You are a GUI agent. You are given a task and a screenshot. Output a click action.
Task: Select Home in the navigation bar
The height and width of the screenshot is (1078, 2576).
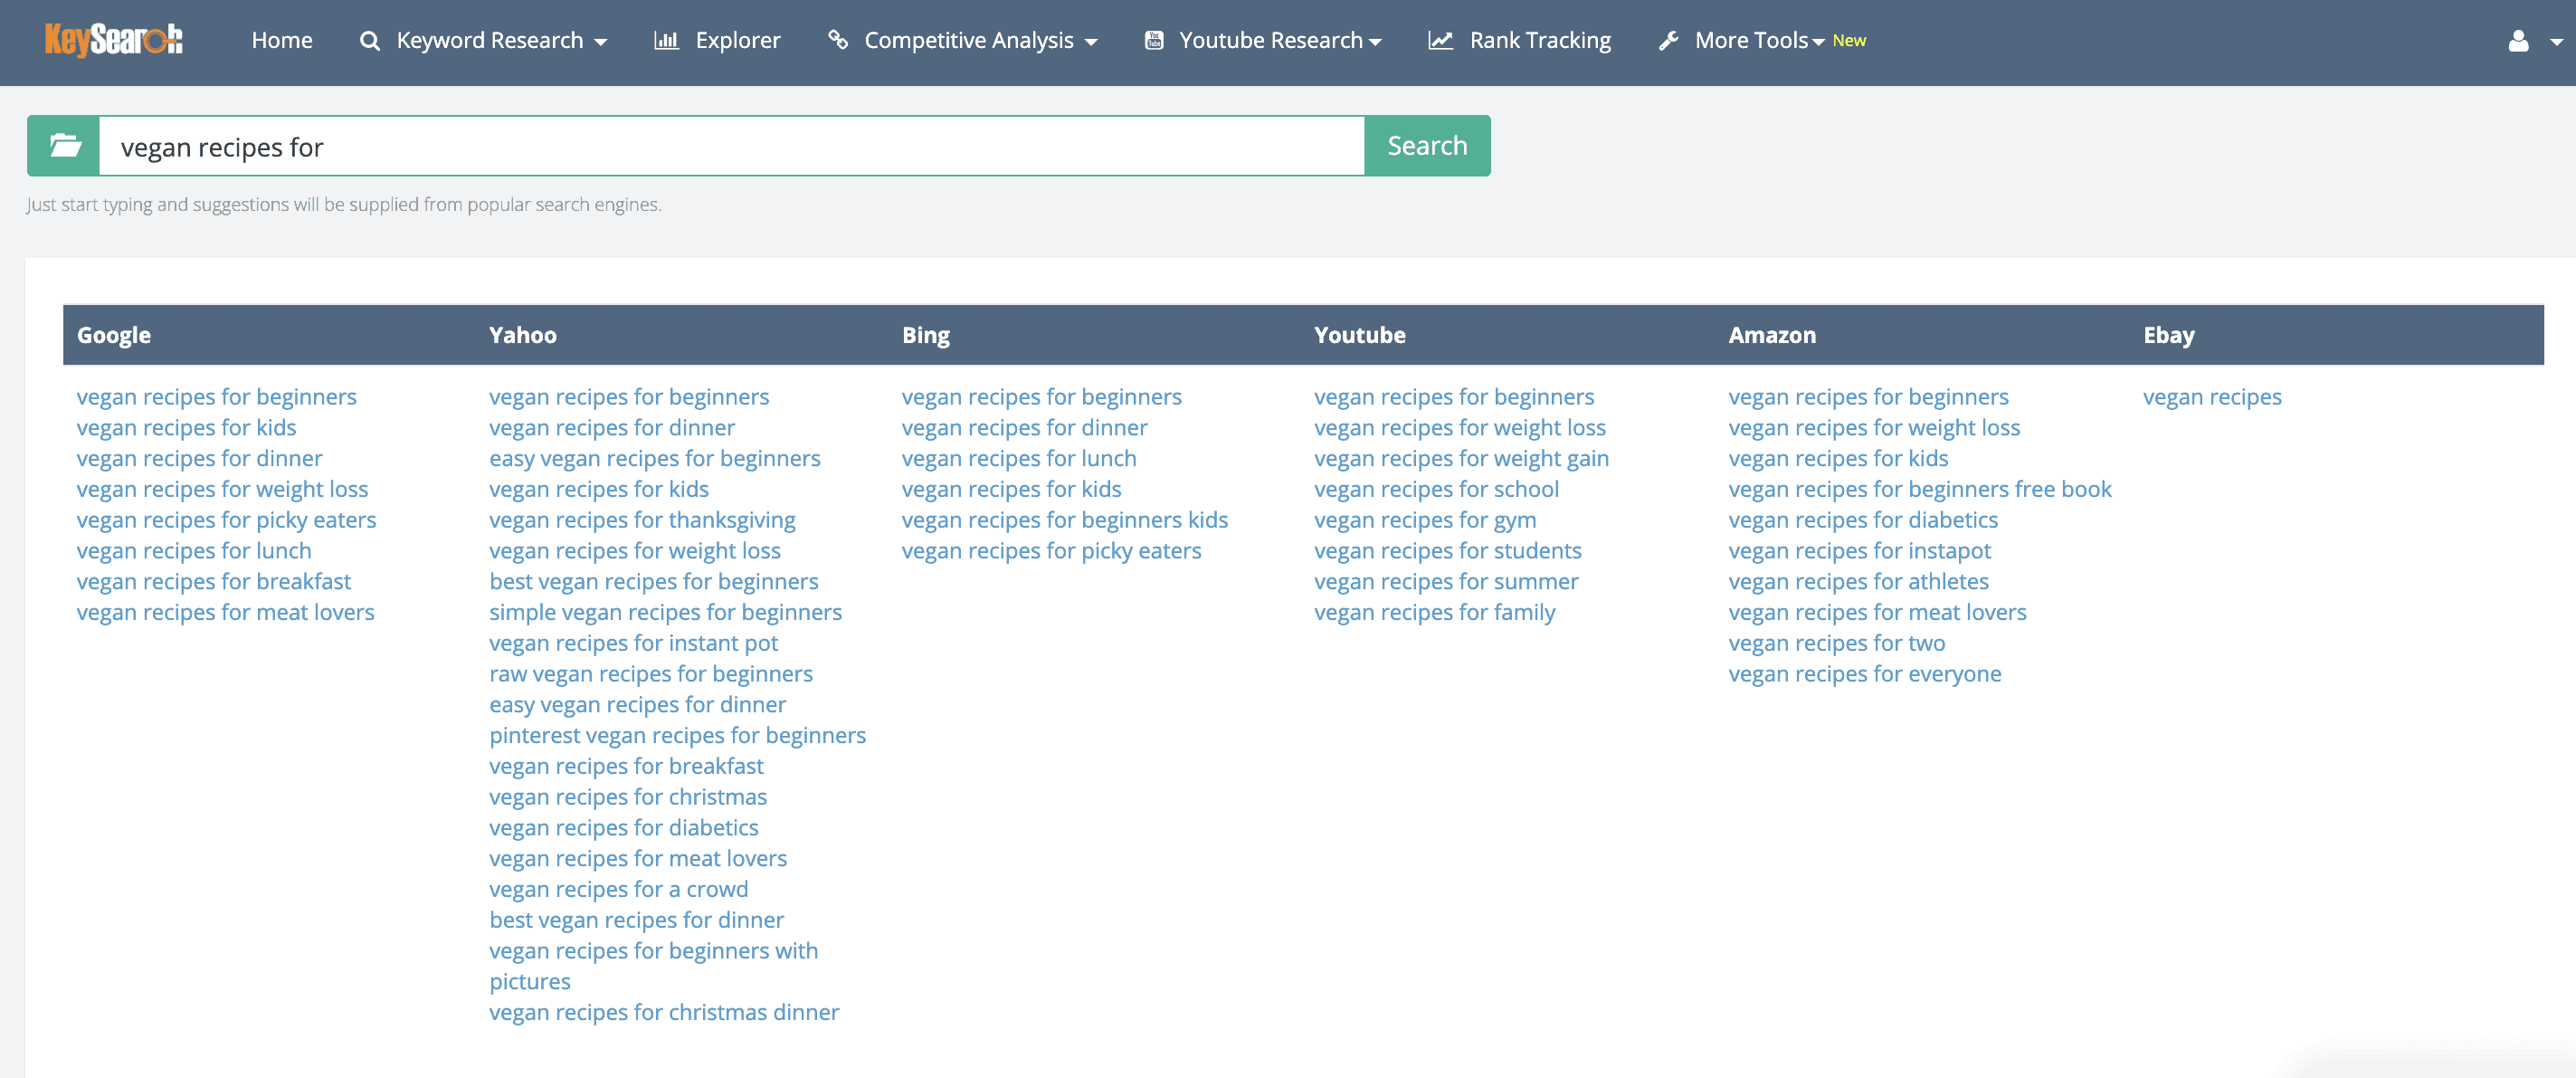pos(282,40)
